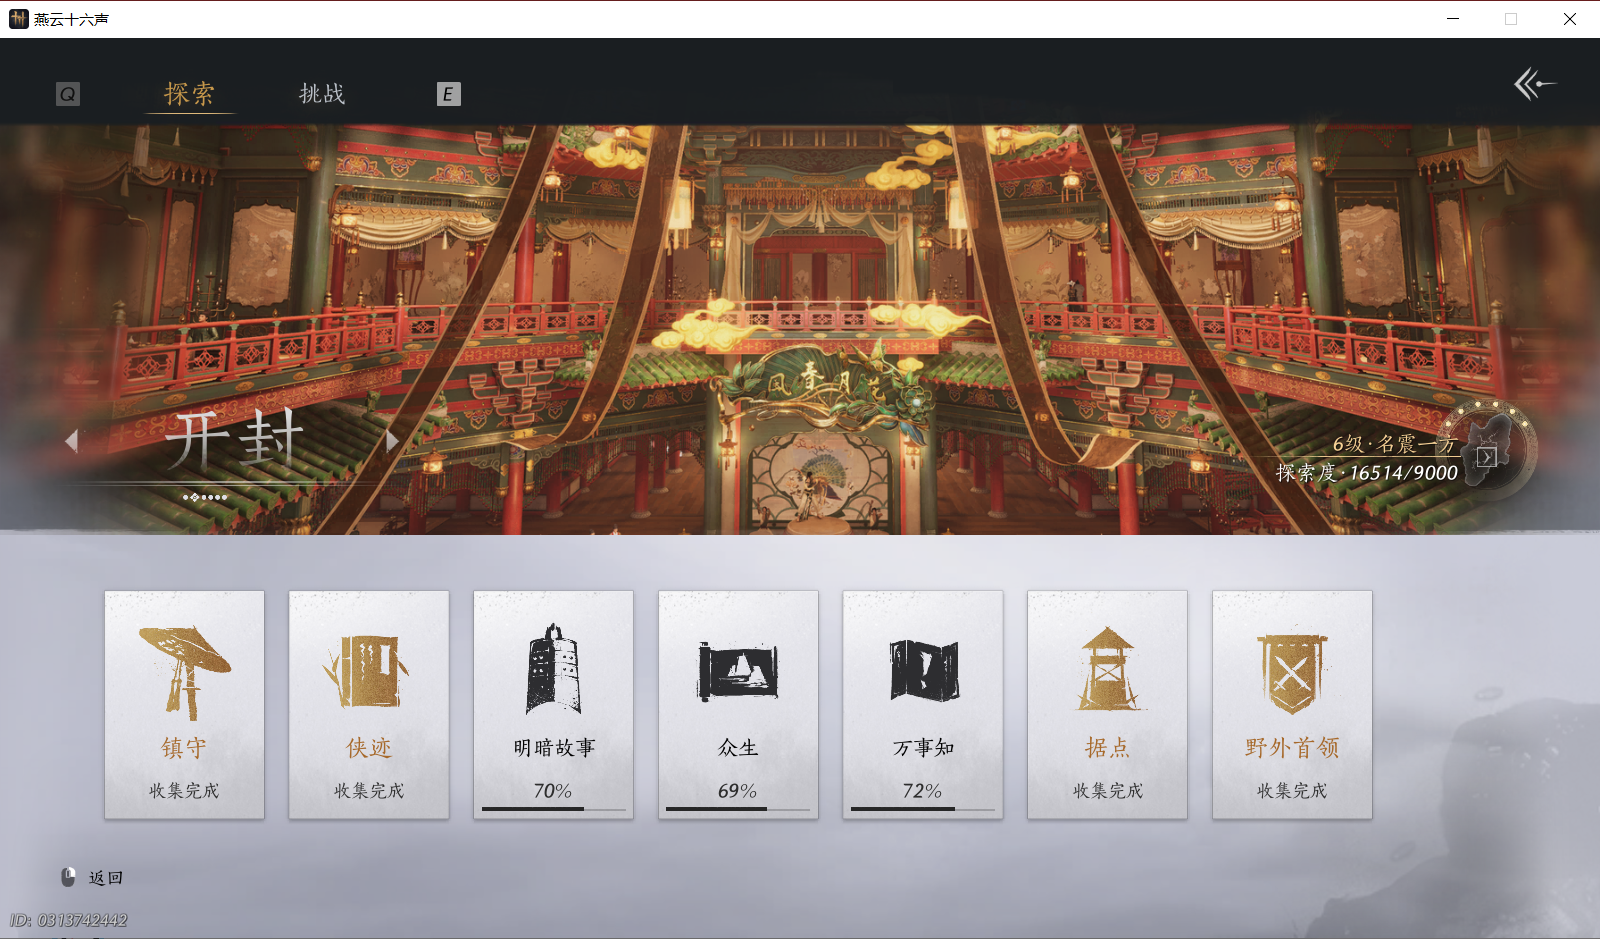Open the 侠迹 bamboo scroll icon
This screenshot has width=1600, height=939.
(368, 668)
